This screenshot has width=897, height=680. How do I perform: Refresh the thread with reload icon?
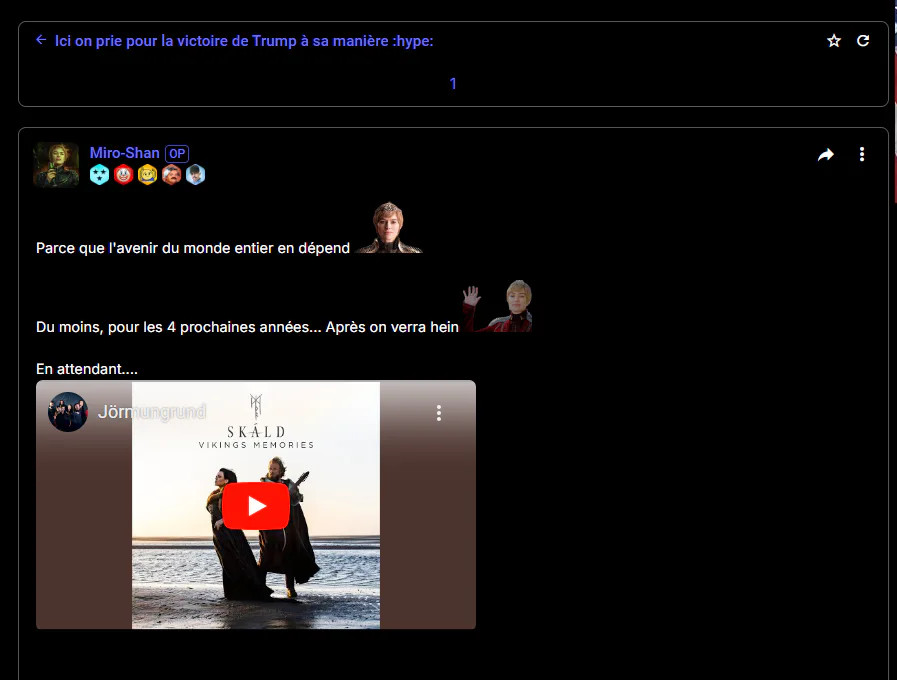tap(863, 41)
